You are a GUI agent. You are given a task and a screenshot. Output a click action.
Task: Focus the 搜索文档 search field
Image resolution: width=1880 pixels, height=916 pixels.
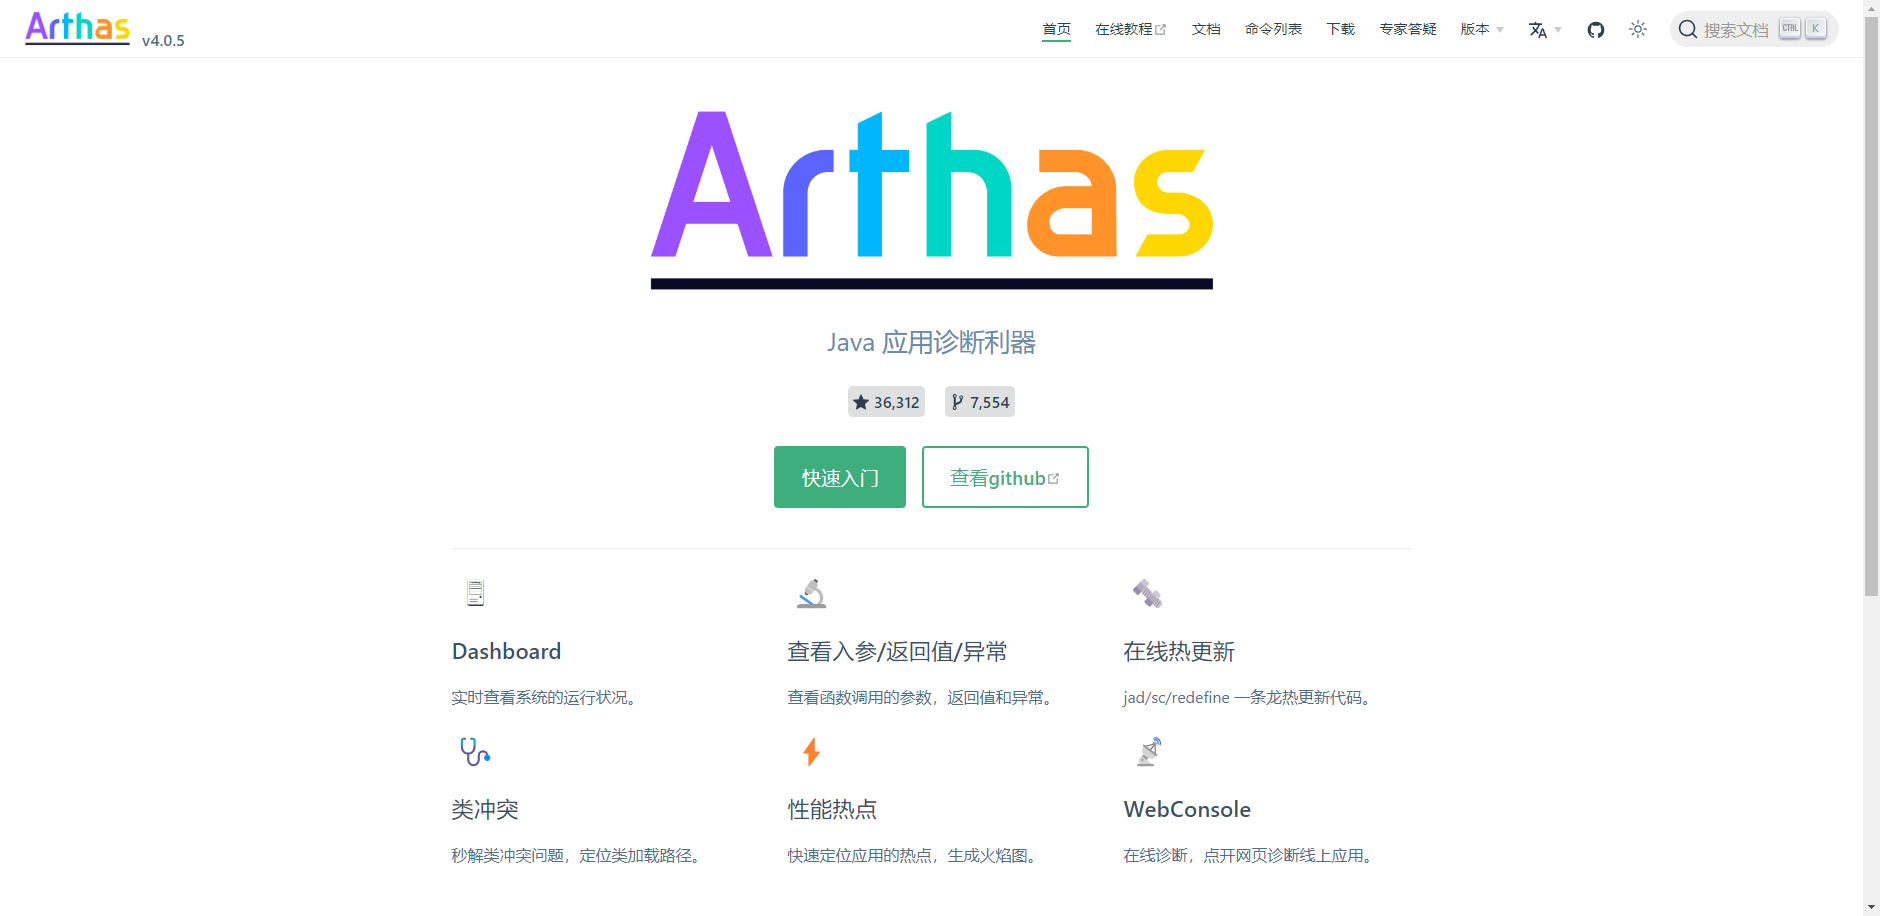pyautogui.click(x=1754, y=29)
